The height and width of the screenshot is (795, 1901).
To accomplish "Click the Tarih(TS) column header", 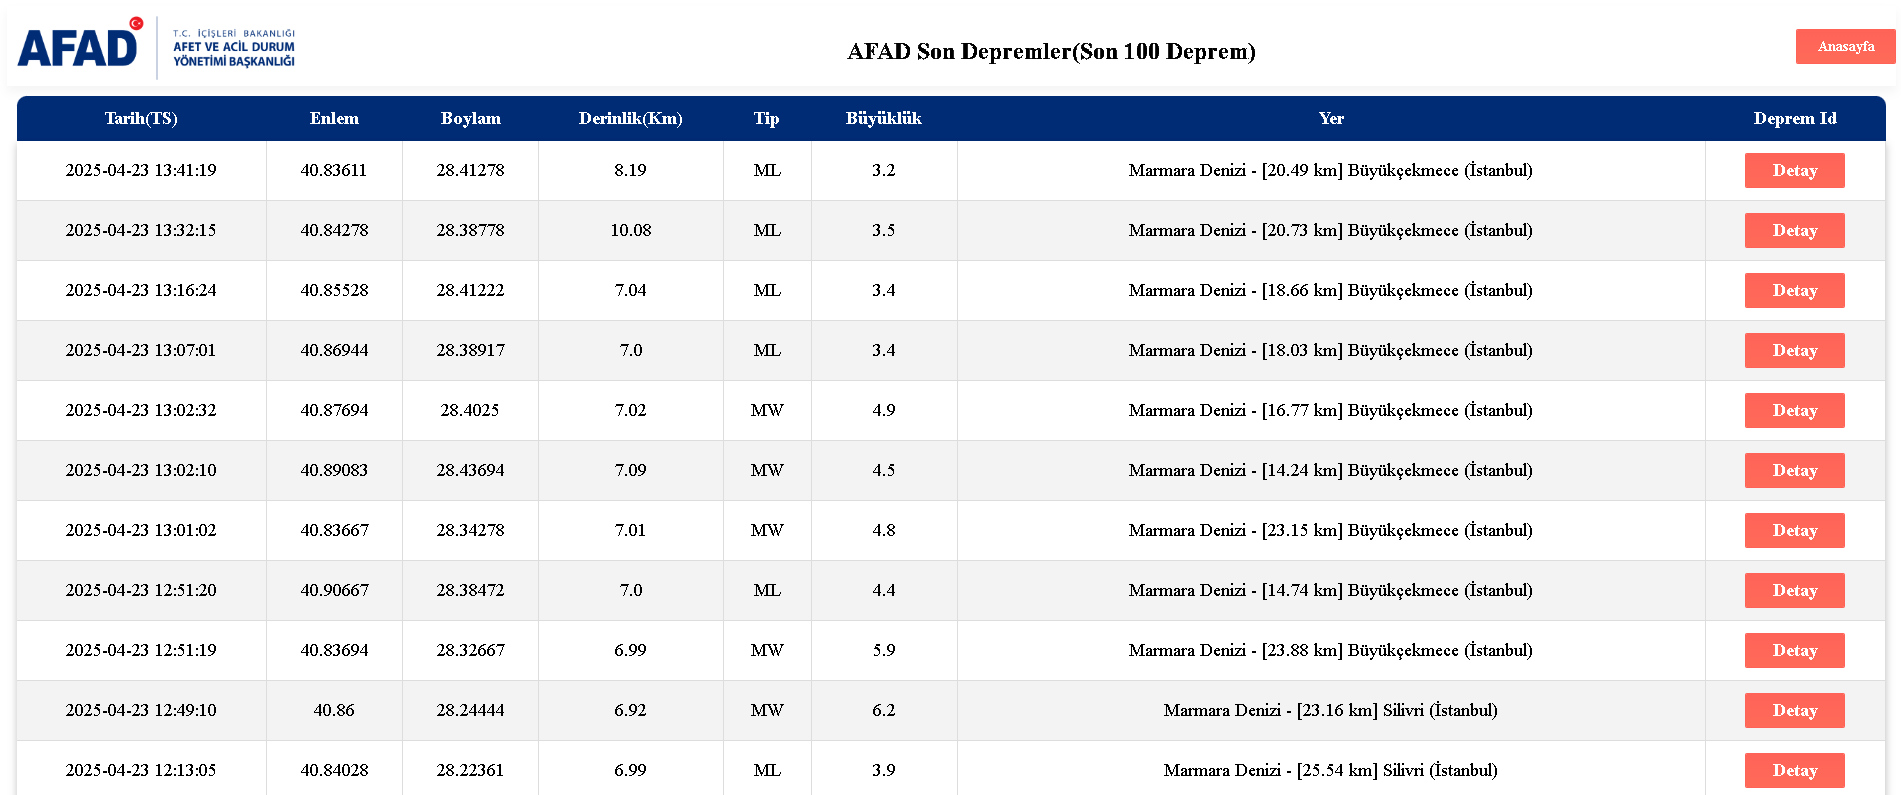I will [x=141, y=119].
